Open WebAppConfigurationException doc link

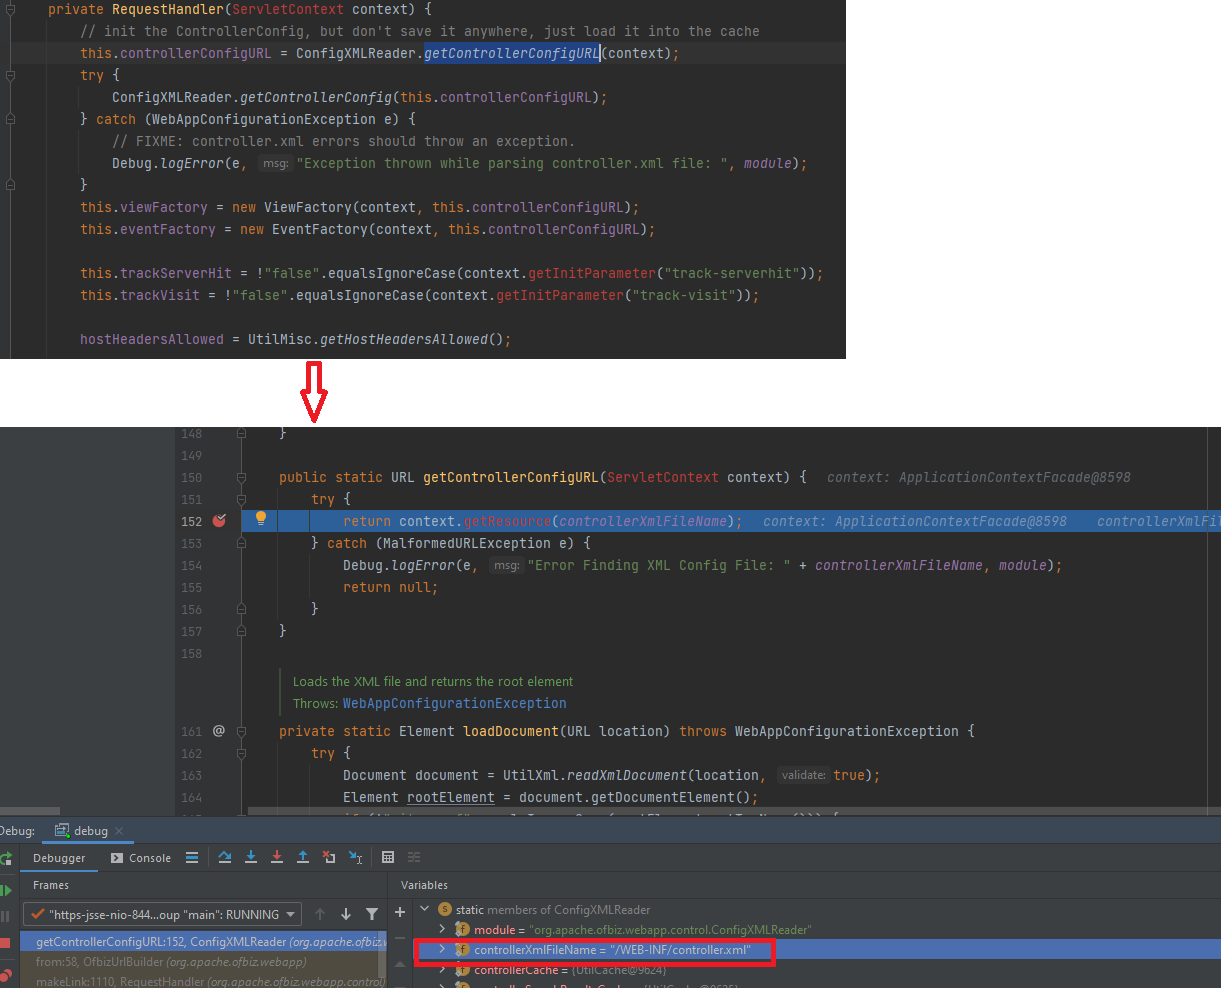pos(455,703)
